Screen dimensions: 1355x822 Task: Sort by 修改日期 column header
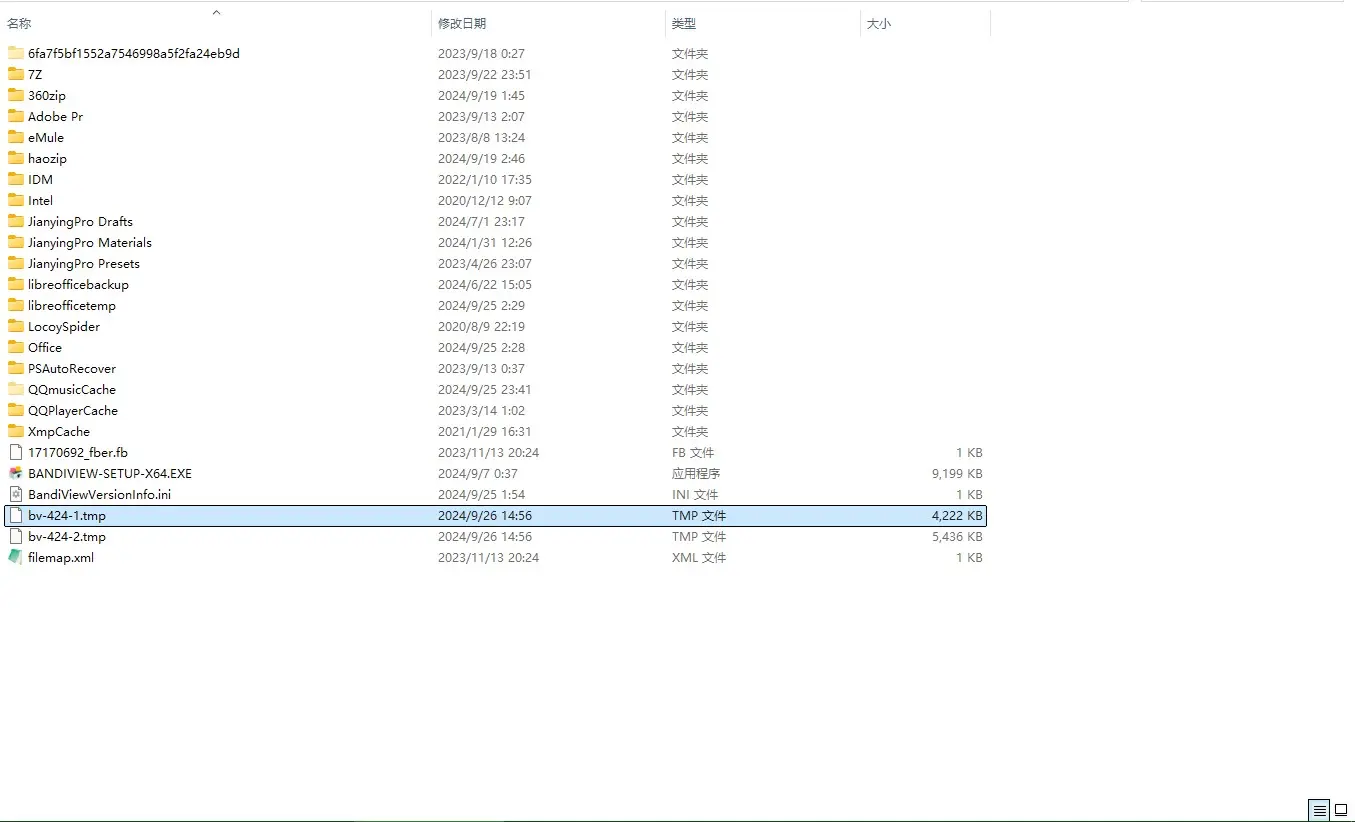pos(462,23)
